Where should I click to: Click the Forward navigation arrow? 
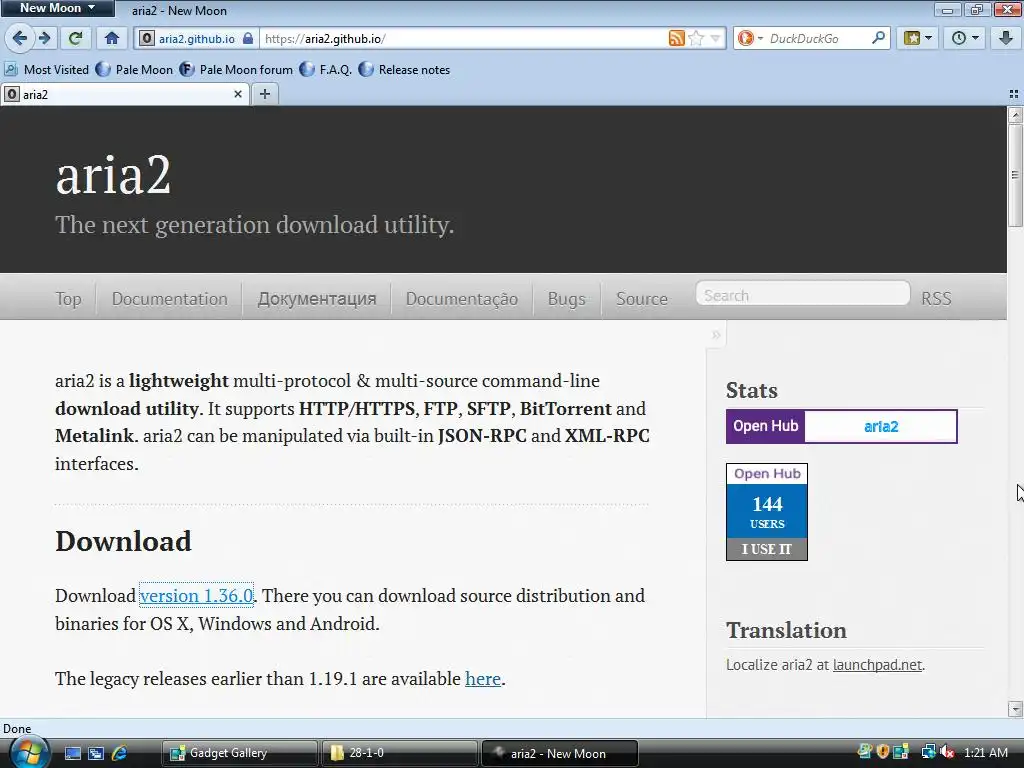44,39
